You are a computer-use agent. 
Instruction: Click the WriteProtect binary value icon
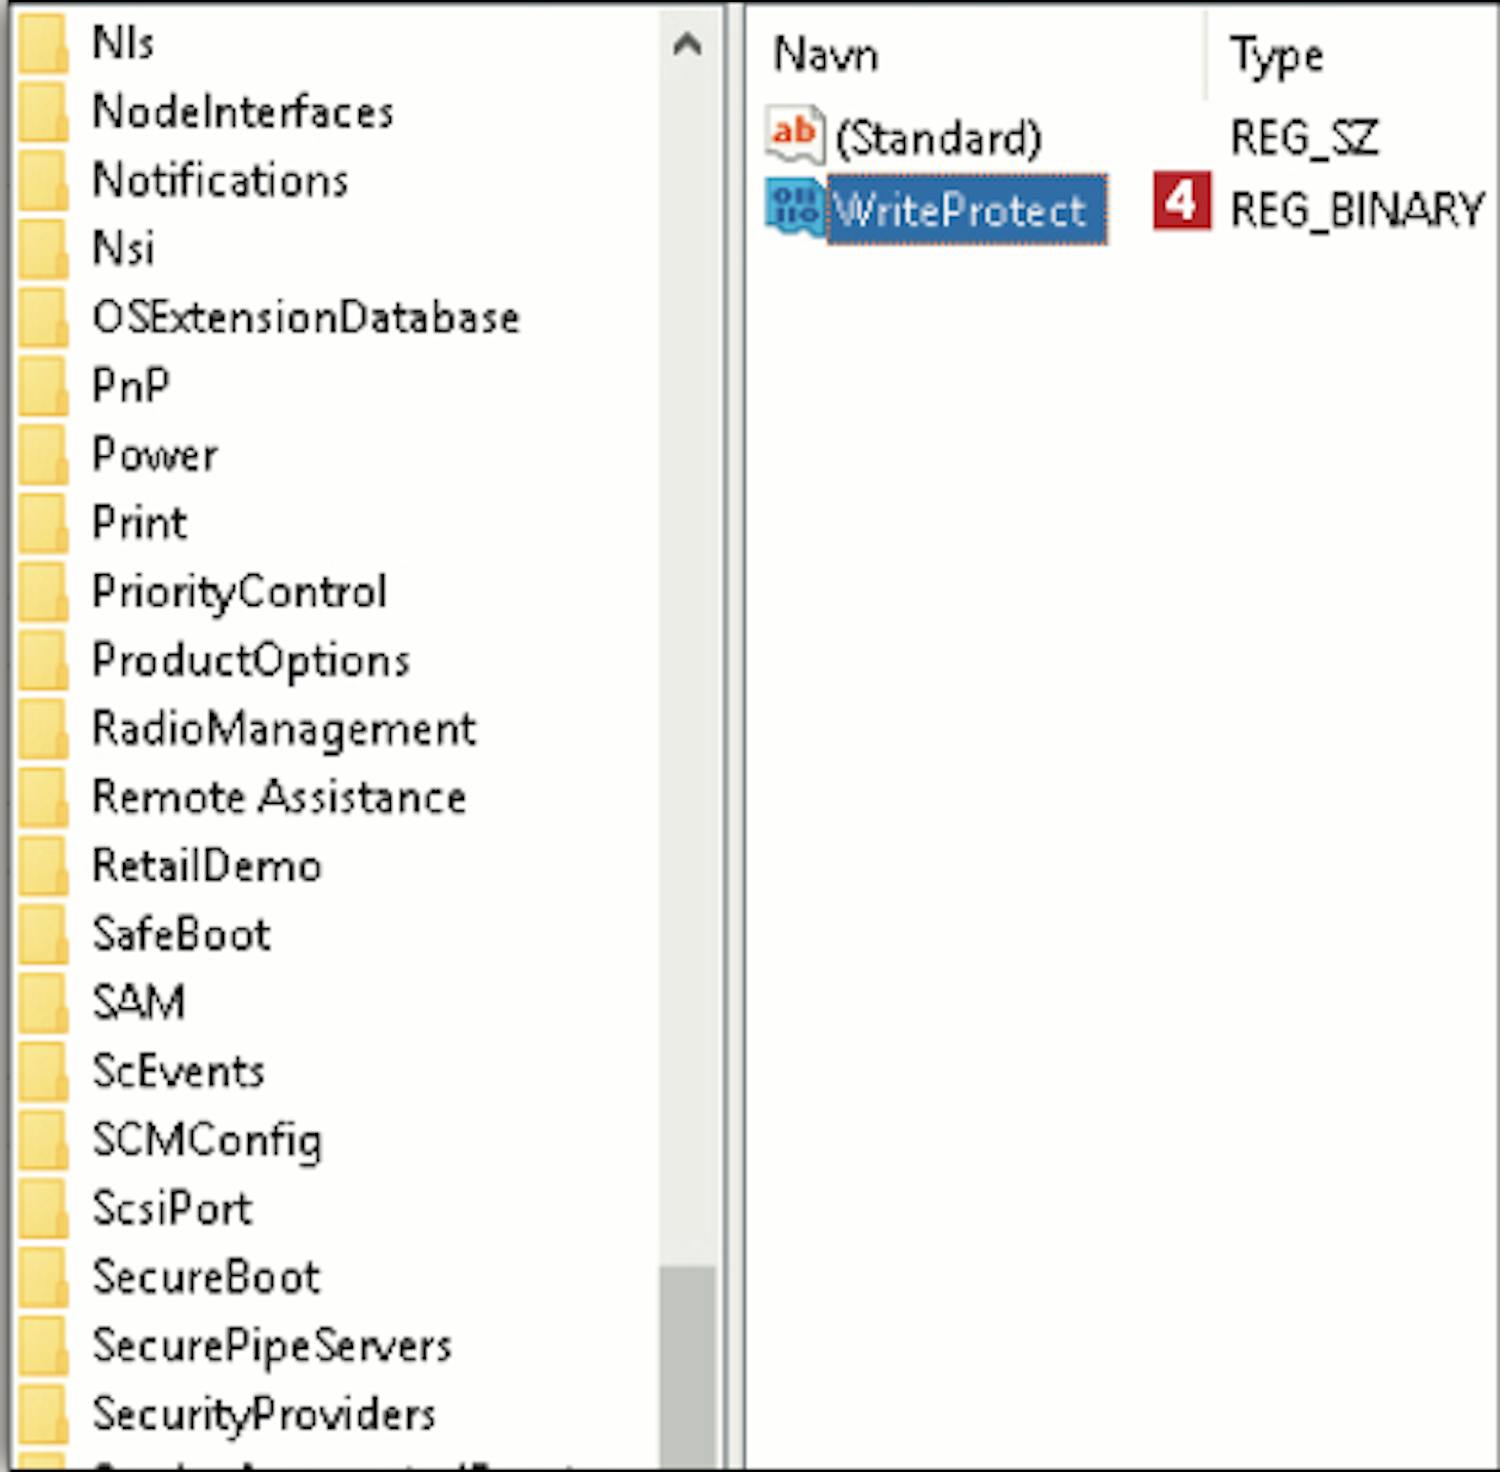pyautogui.click(x=795, y=208)
